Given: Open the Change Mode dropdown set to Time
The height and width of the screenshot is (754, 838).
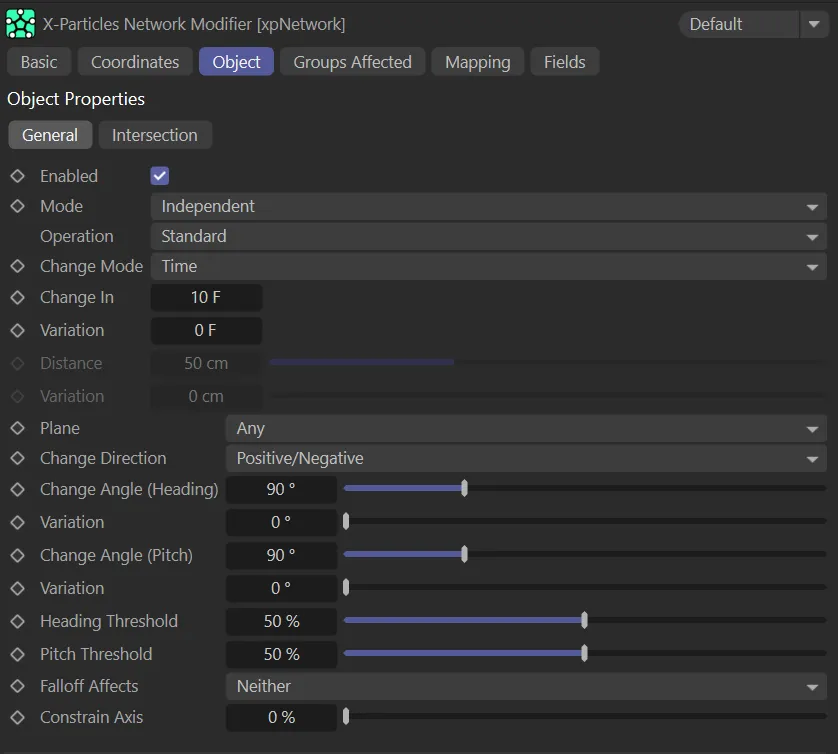Looking at the screenshot, I should pyautogui.click(x=488, y=267).
